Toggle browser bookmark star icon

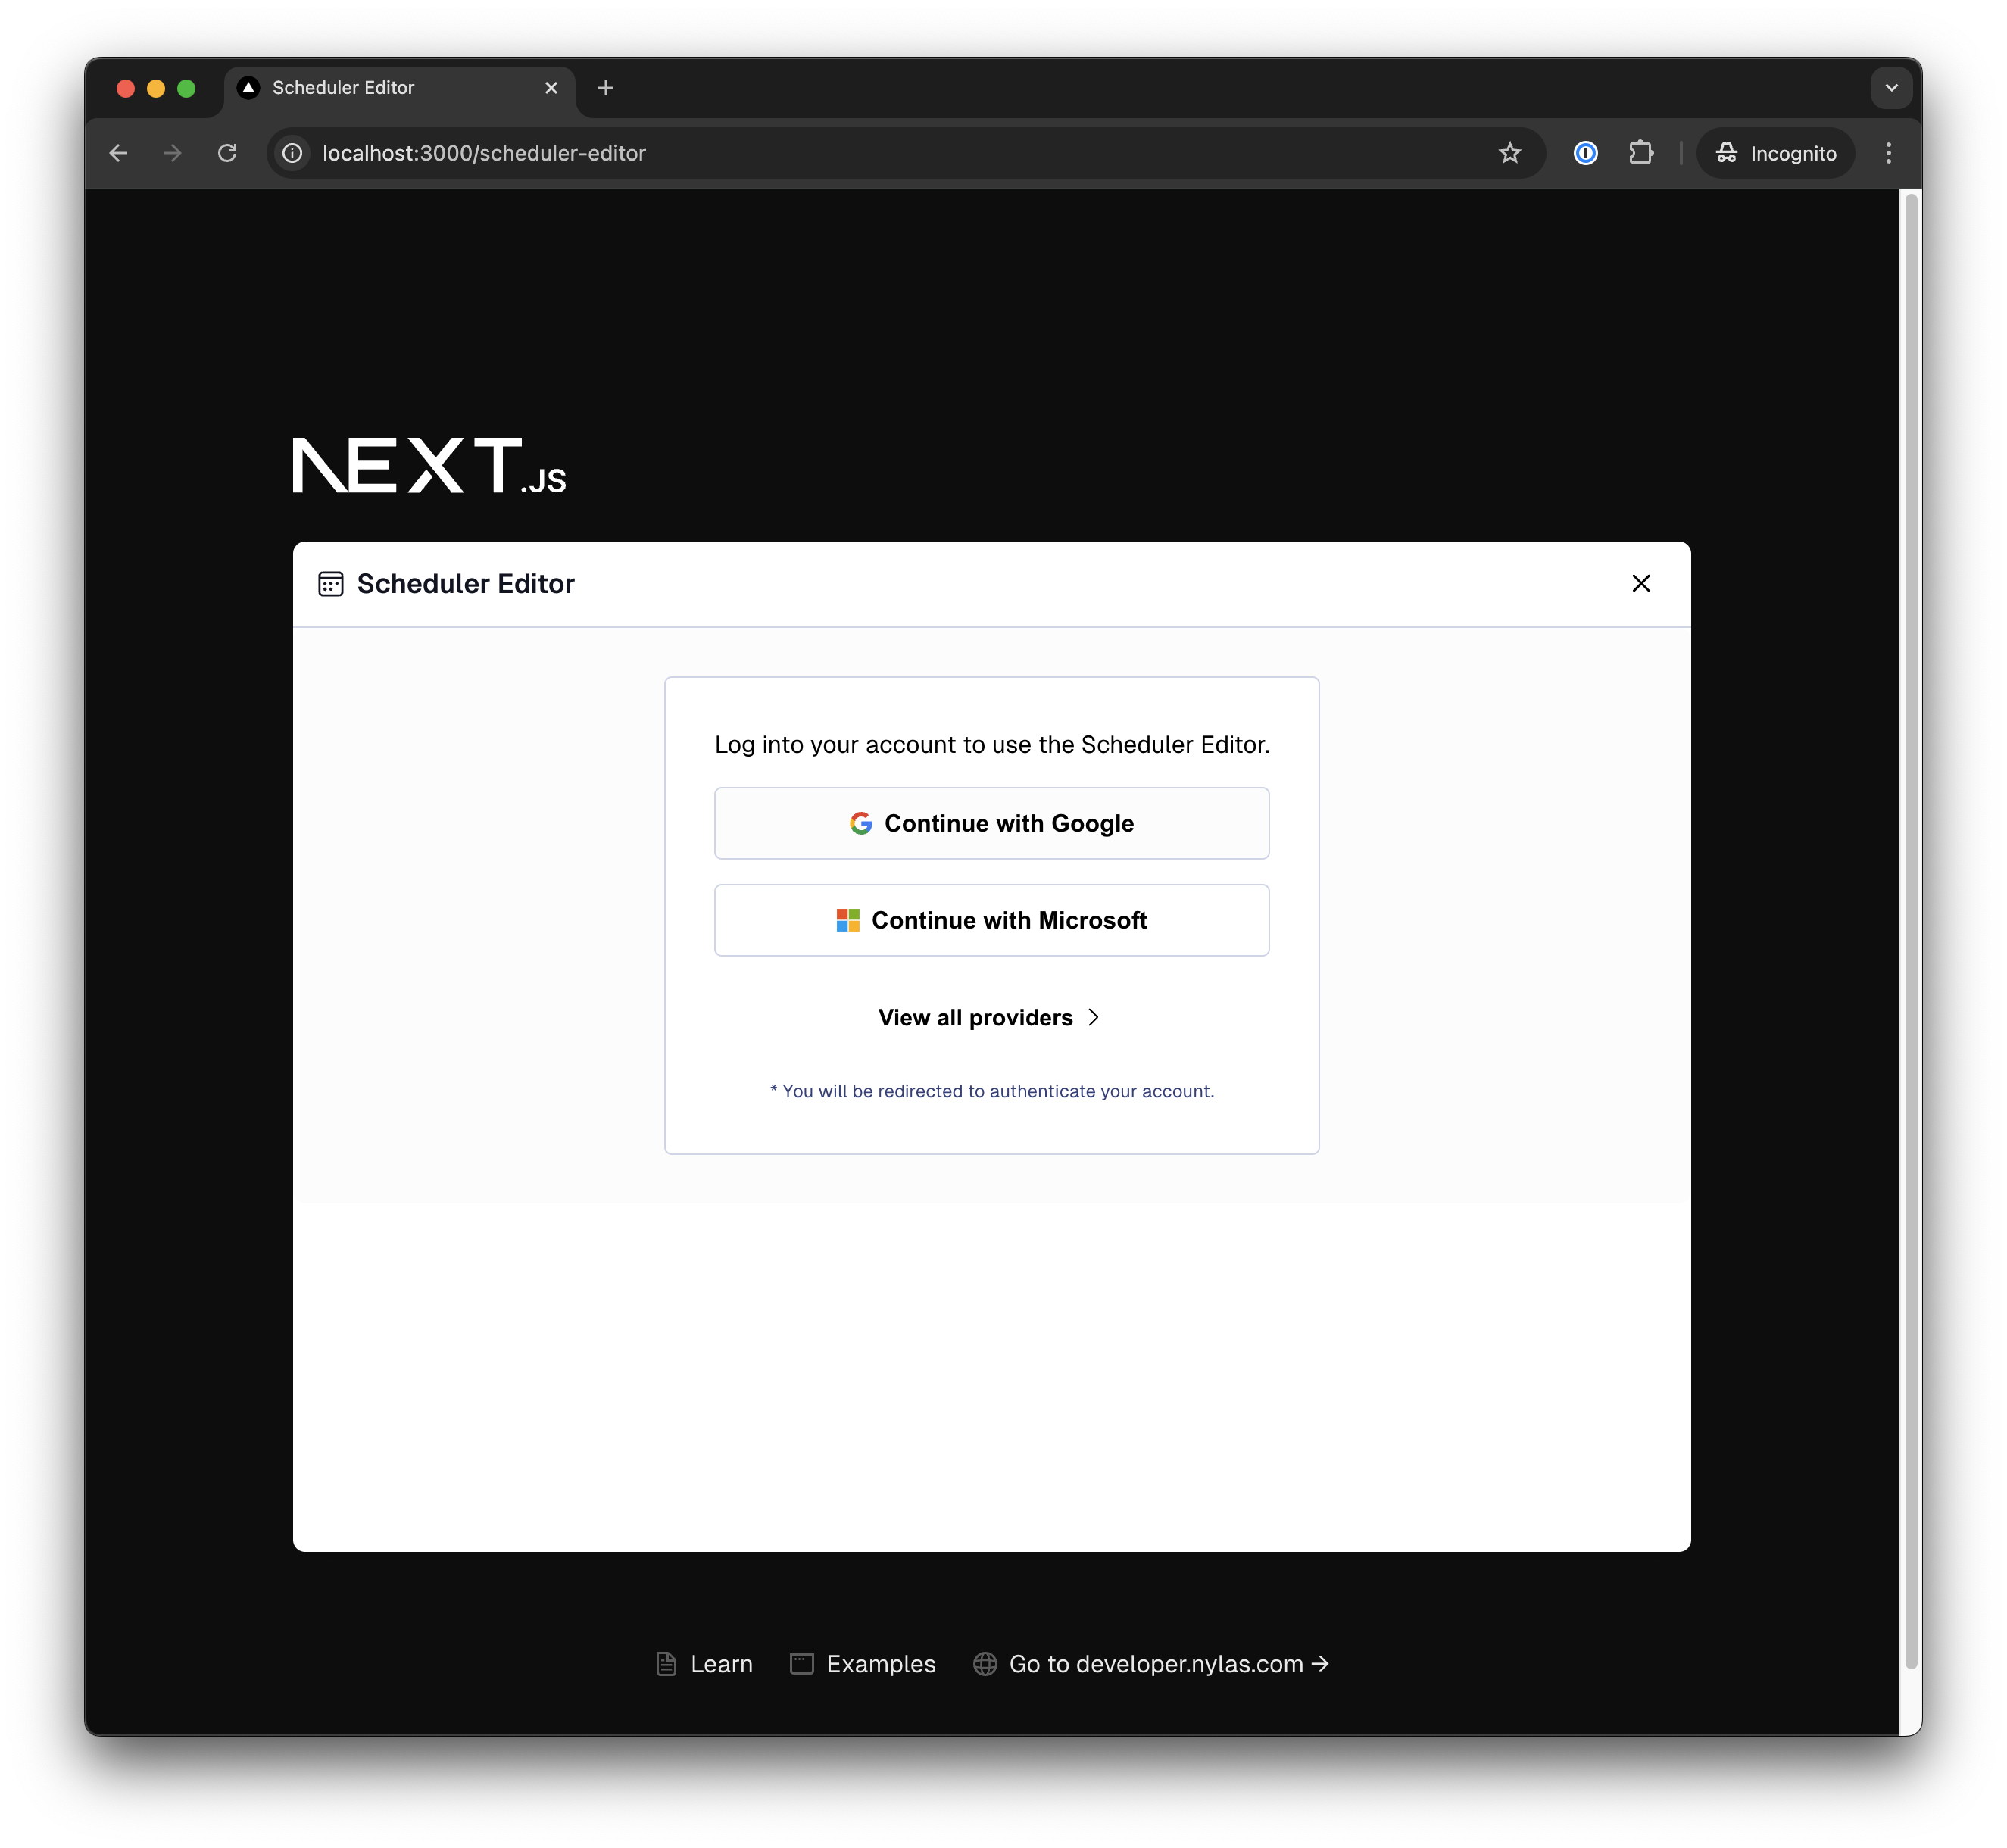[1509, 152]
